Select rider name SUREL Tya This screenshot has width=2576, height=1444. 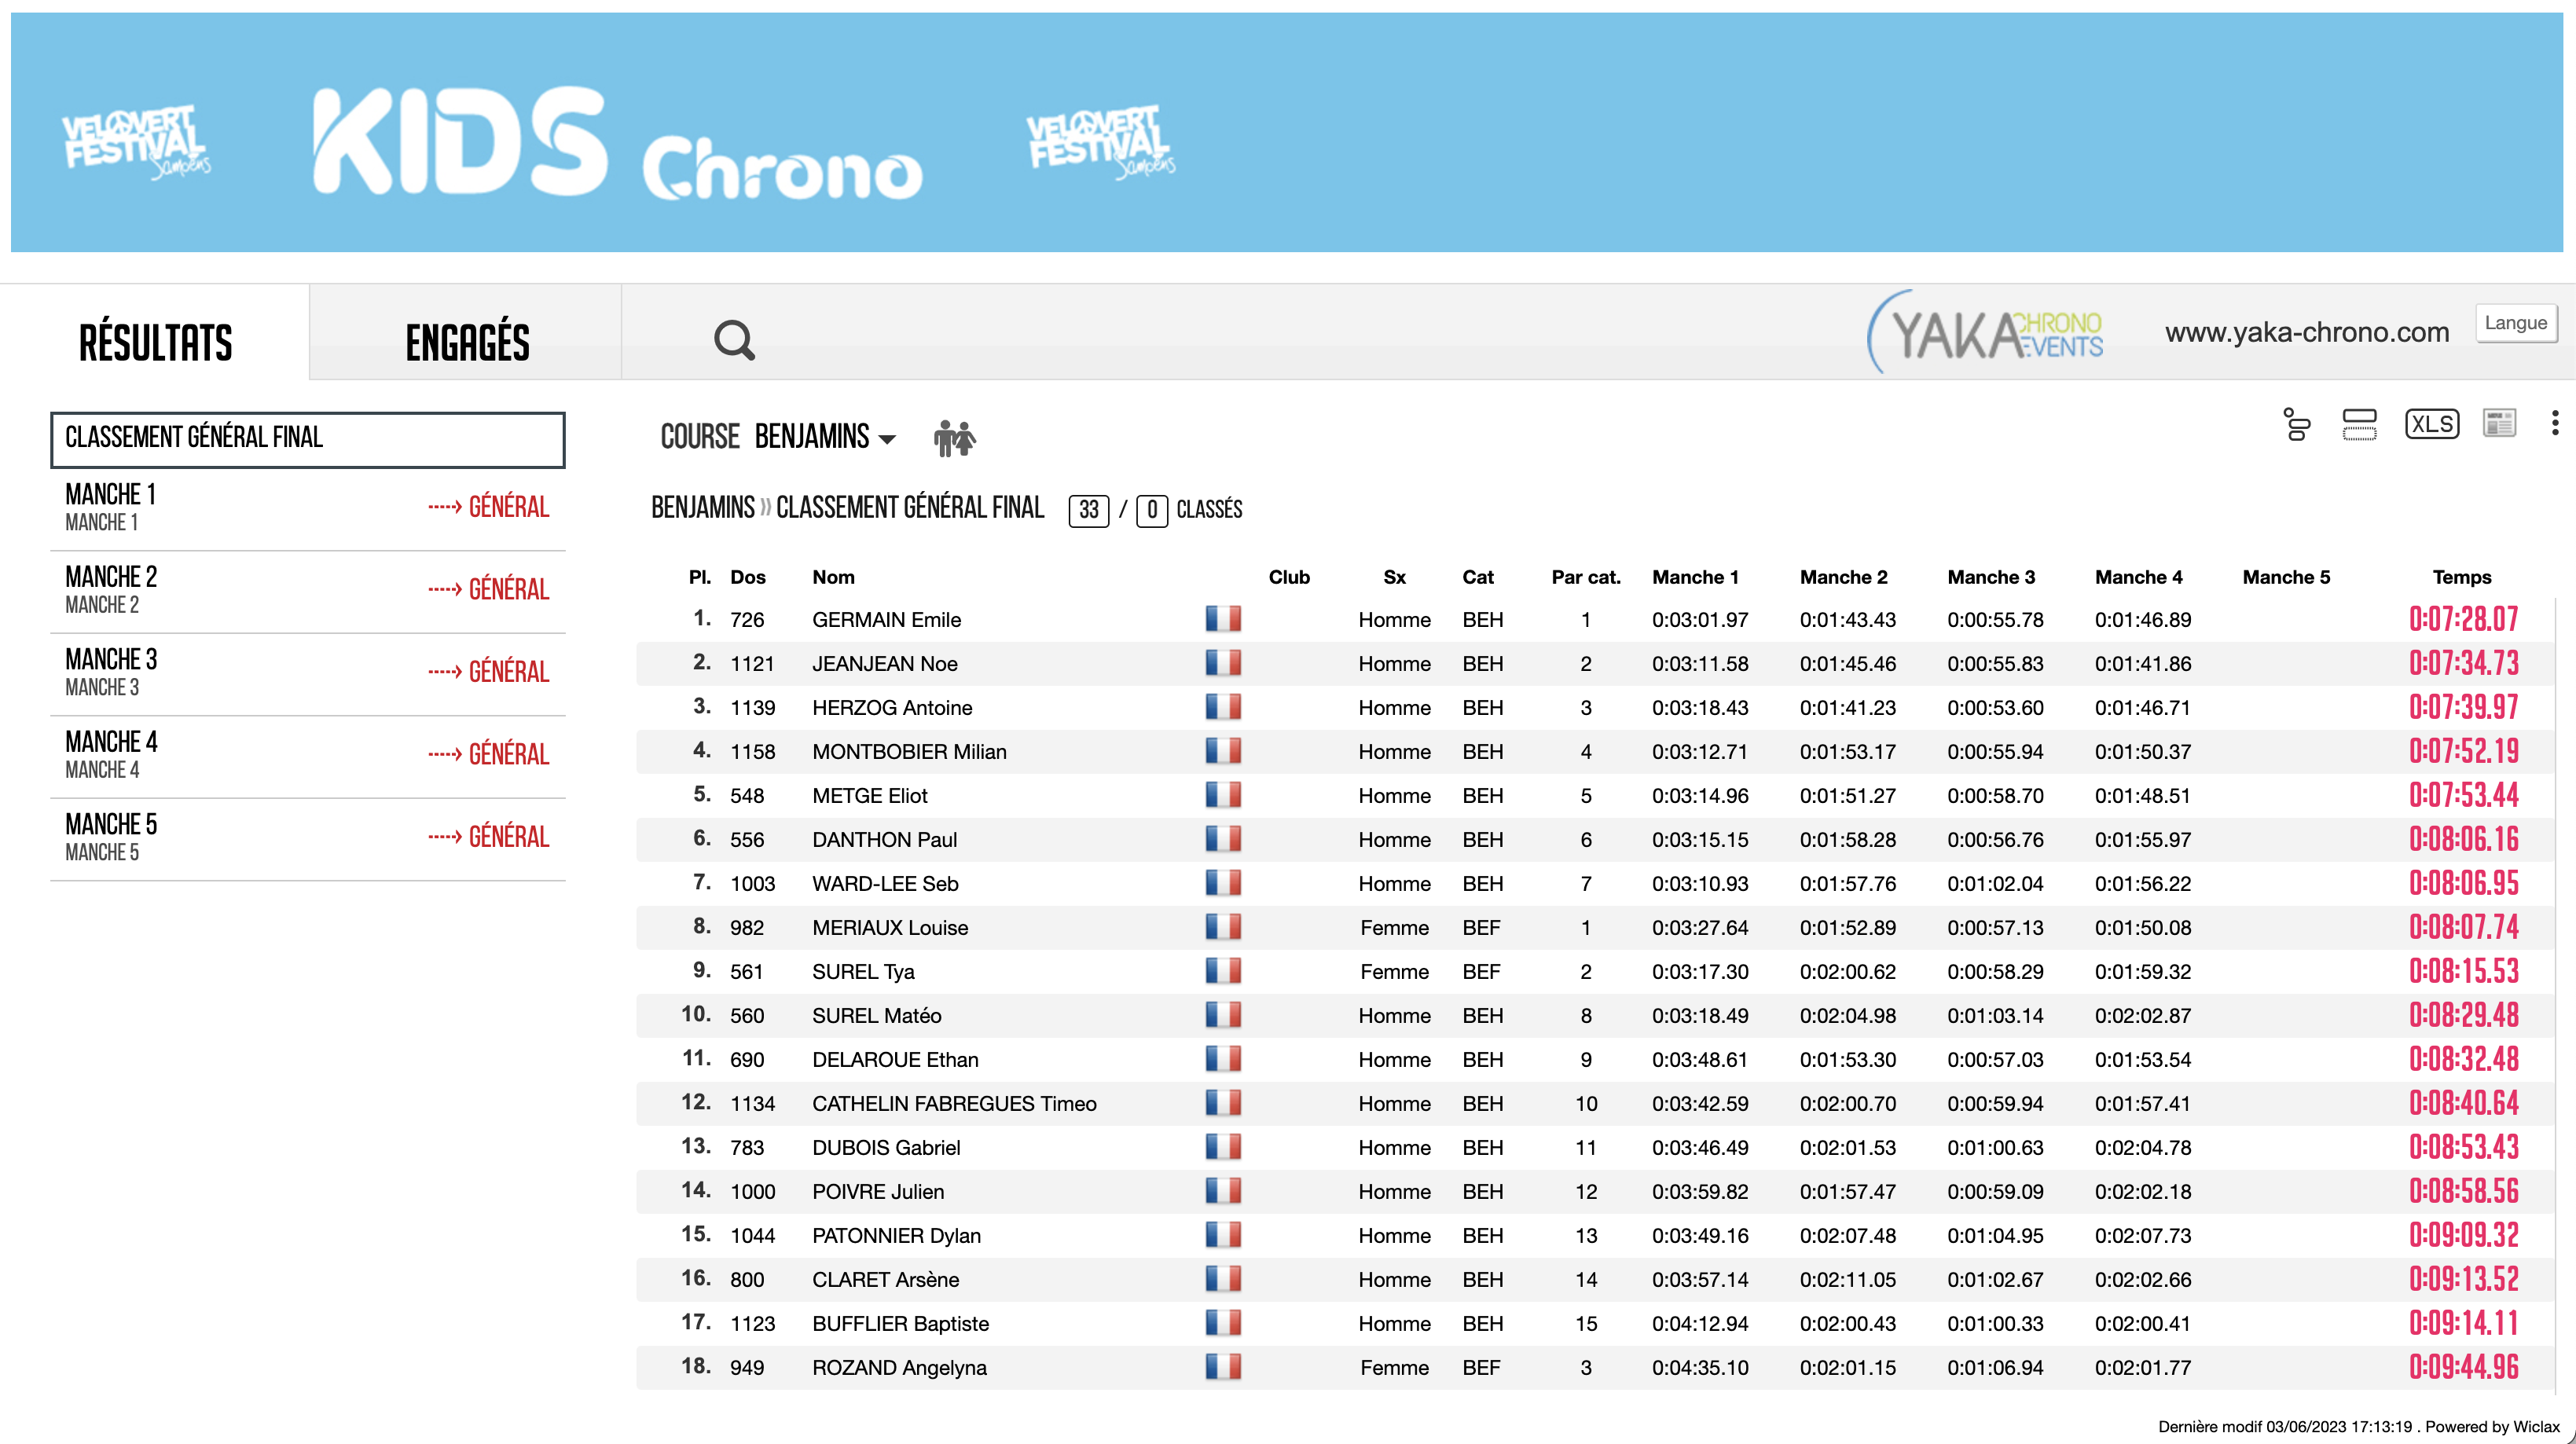[x=863, y=972]
